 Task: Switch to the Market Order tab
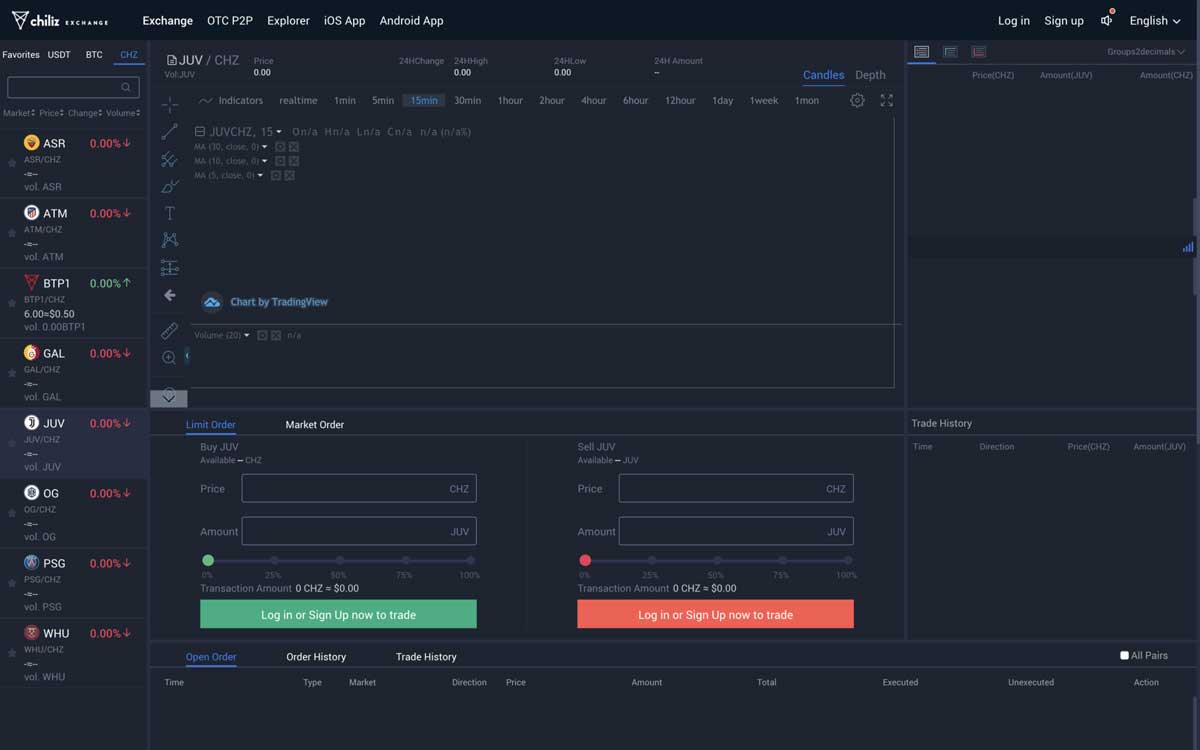coord(315,425)
